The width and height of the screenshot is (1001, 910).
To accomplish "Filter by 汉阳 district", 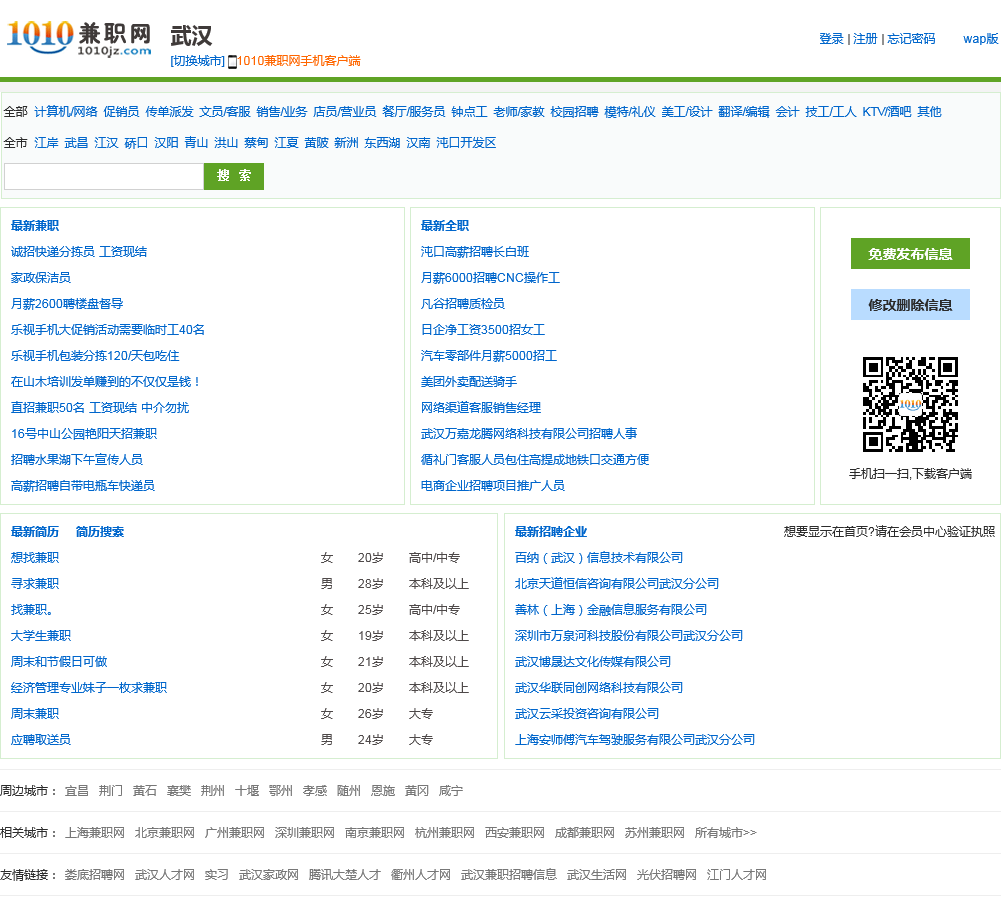I will point(166,142).
